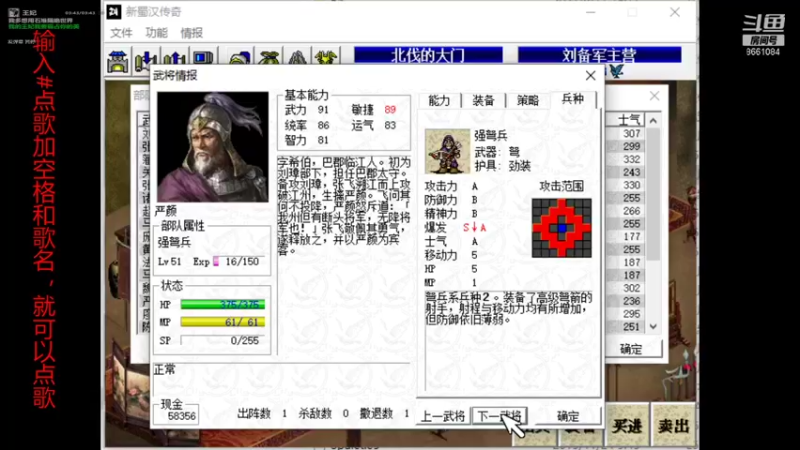
Task: Click the 武器: 弩 line
Action: coord(497,152)
